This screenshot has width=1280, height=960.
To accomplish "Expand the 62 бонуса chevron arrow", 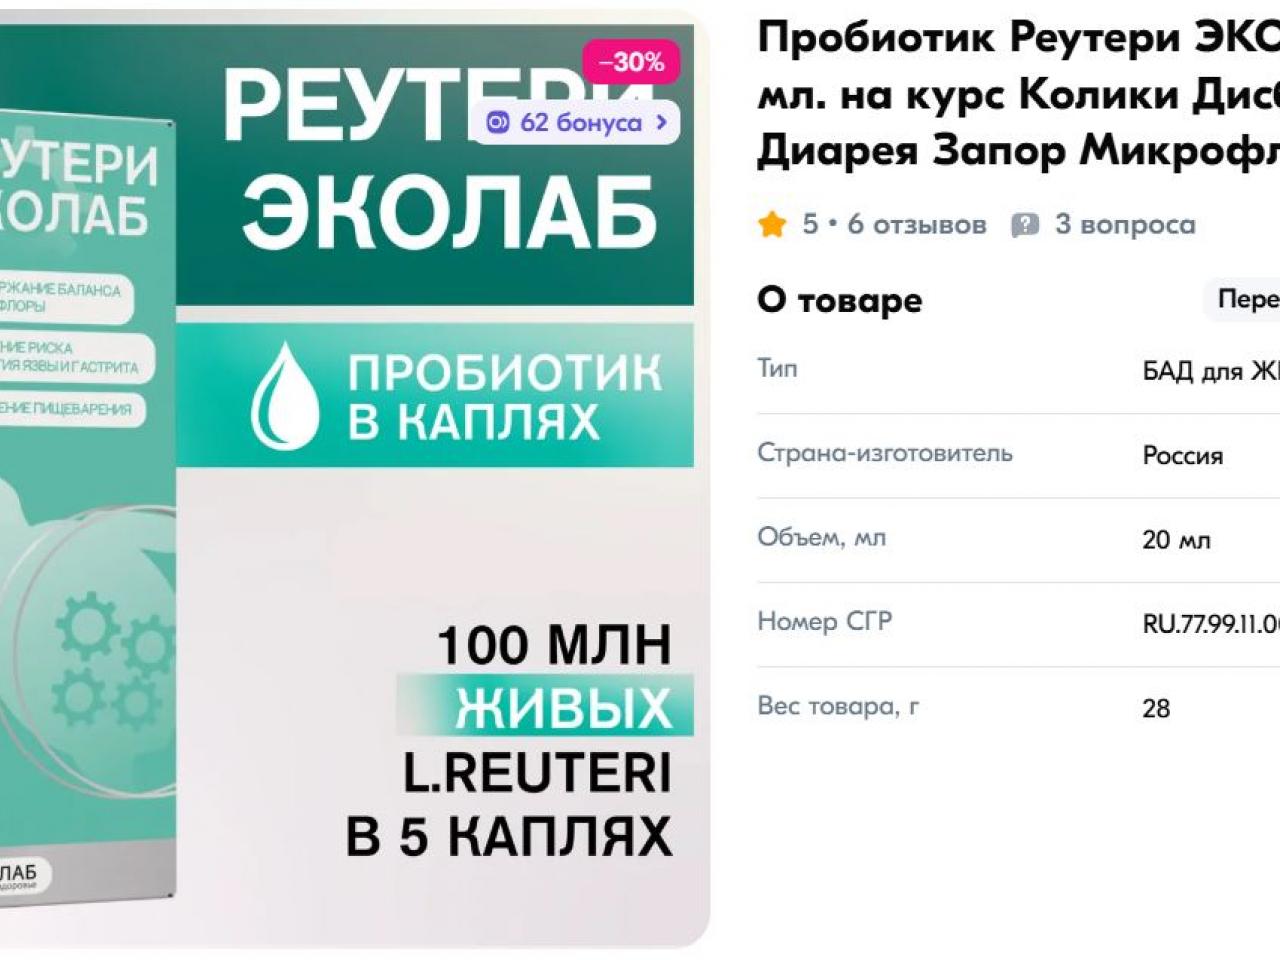I will 661,122.
